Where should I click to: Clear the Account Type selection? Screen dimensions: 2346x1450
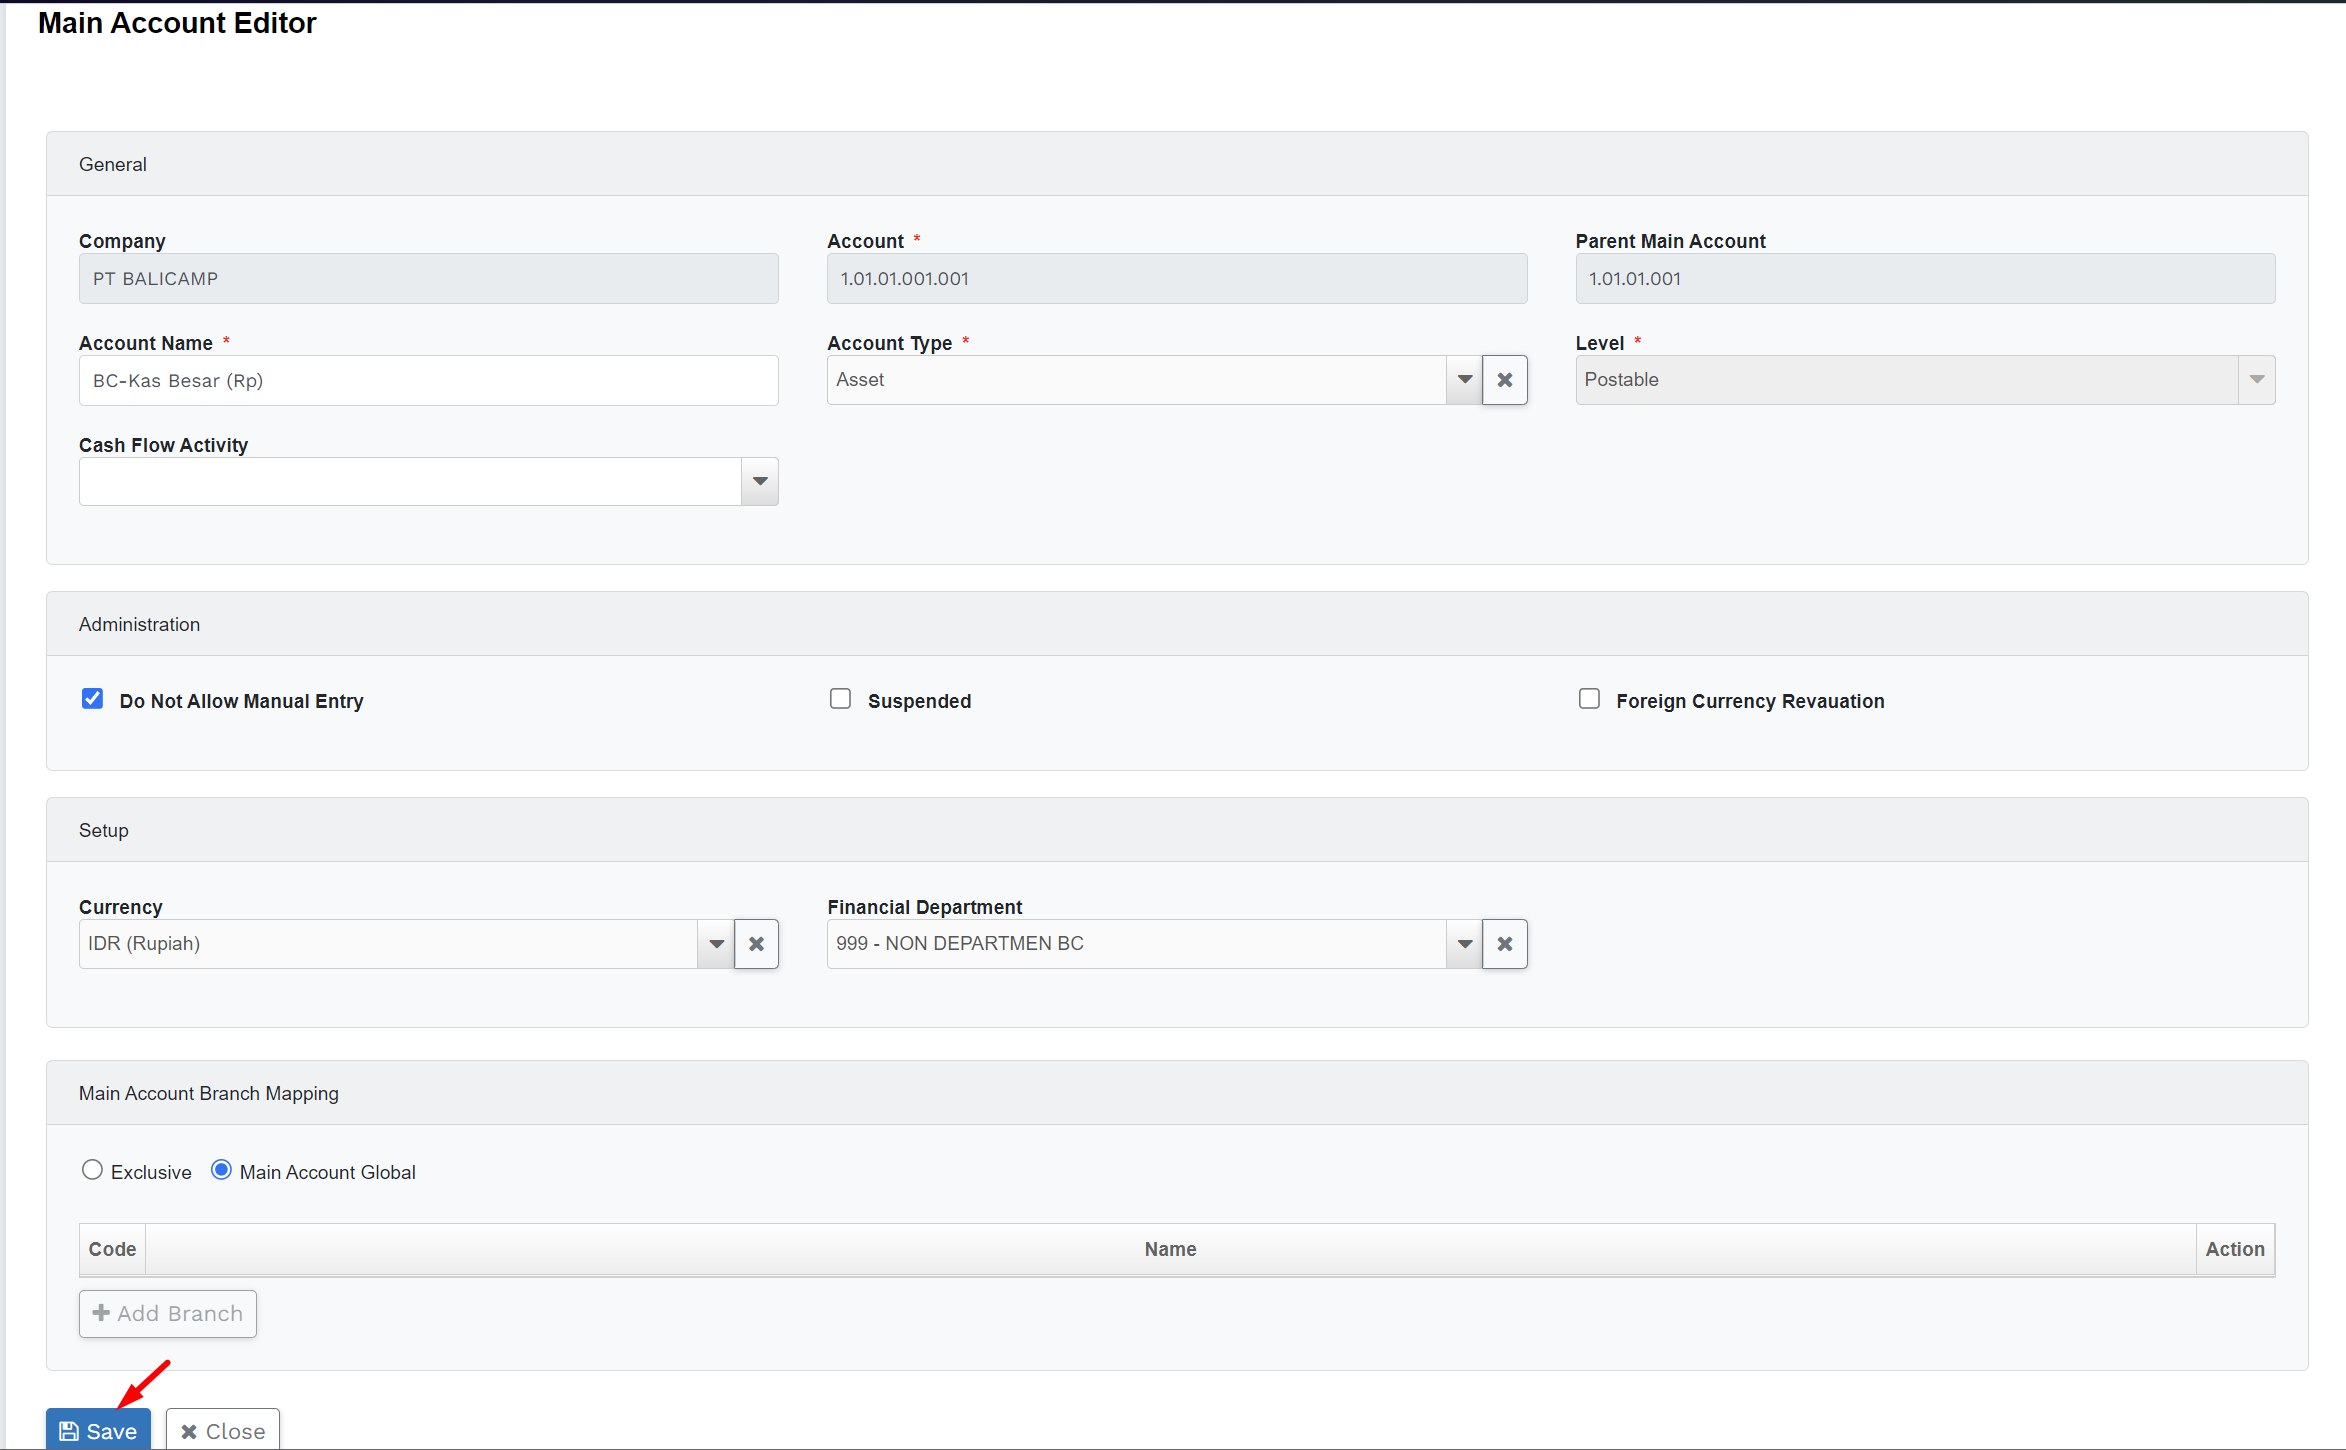pyautogui.click(x=1504, y=380)
